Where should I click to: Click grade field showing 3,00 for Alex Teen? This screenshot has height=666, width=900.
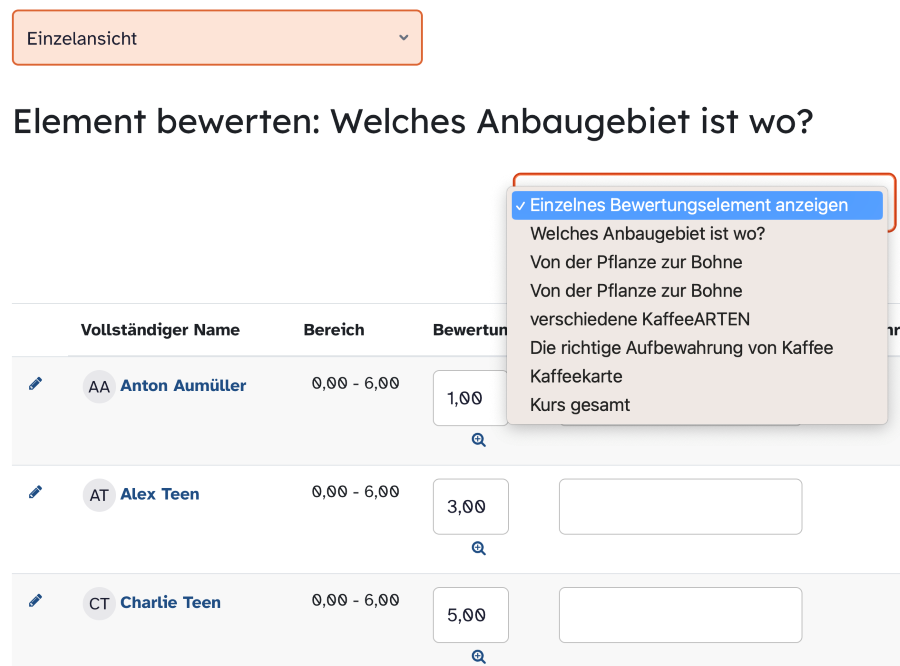[470, 507]
